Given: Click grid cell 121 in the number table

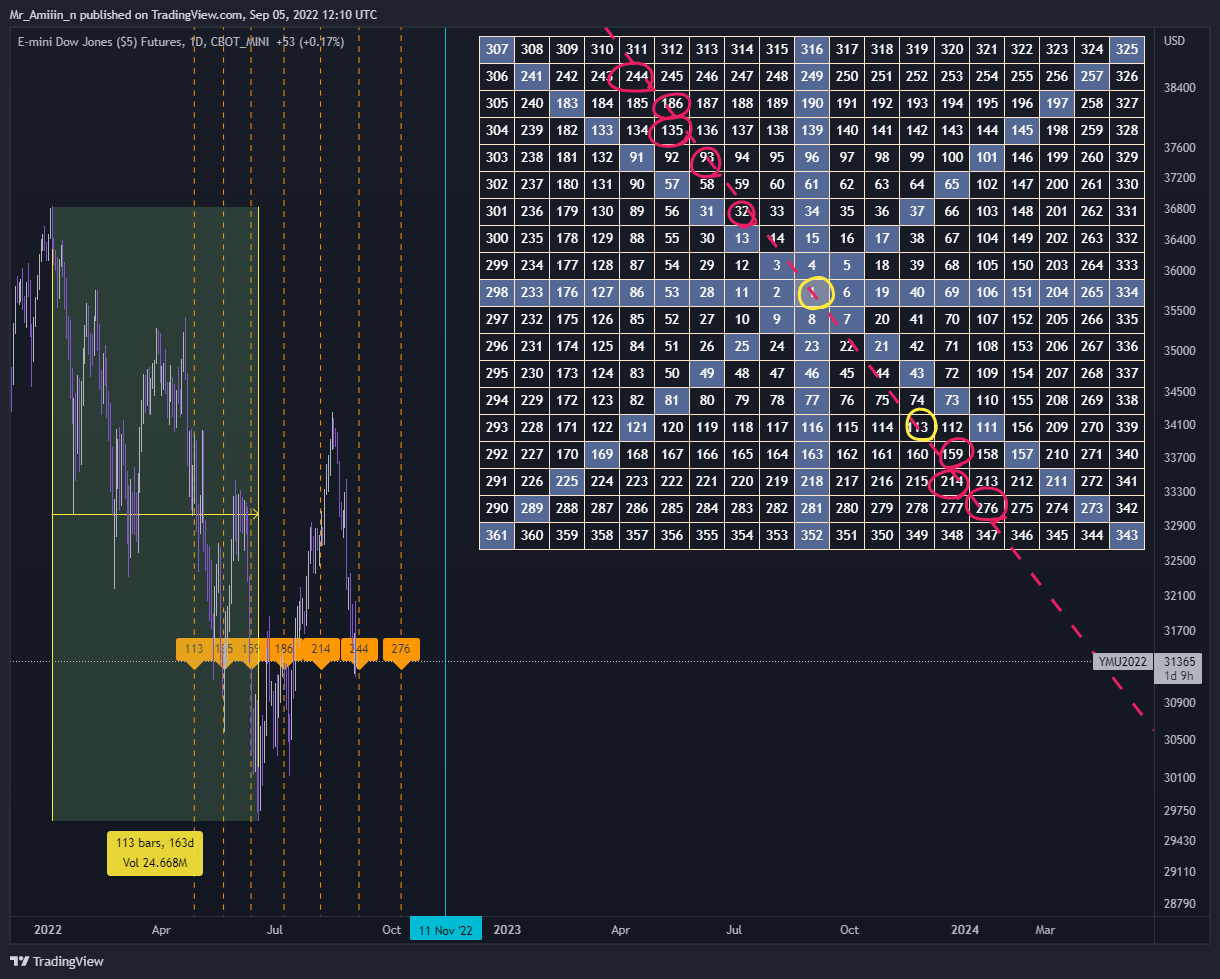Looking at the screenshot, I should (637, 427).
